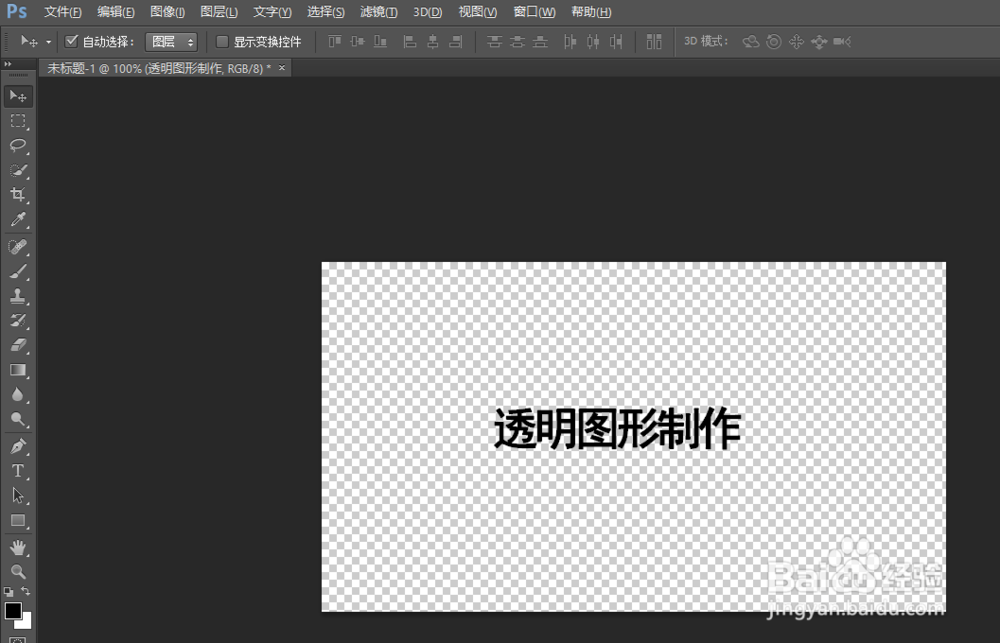The height and width of the screenshot is (643, 1000).
Task: Open the Move tool preset picker arrow
Action: [48, 42]
